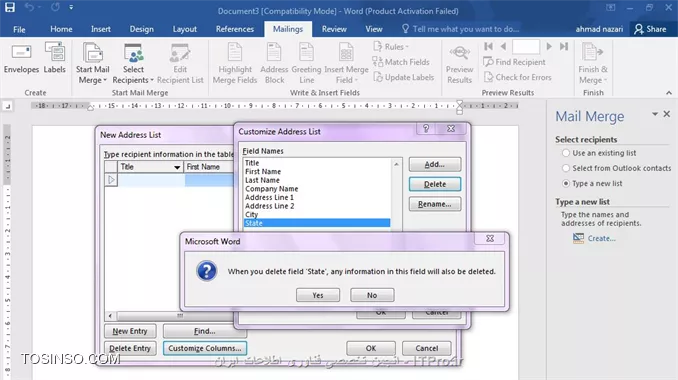Insert an Address Block
Screen dimensions: 678x380
coord(274,64)
